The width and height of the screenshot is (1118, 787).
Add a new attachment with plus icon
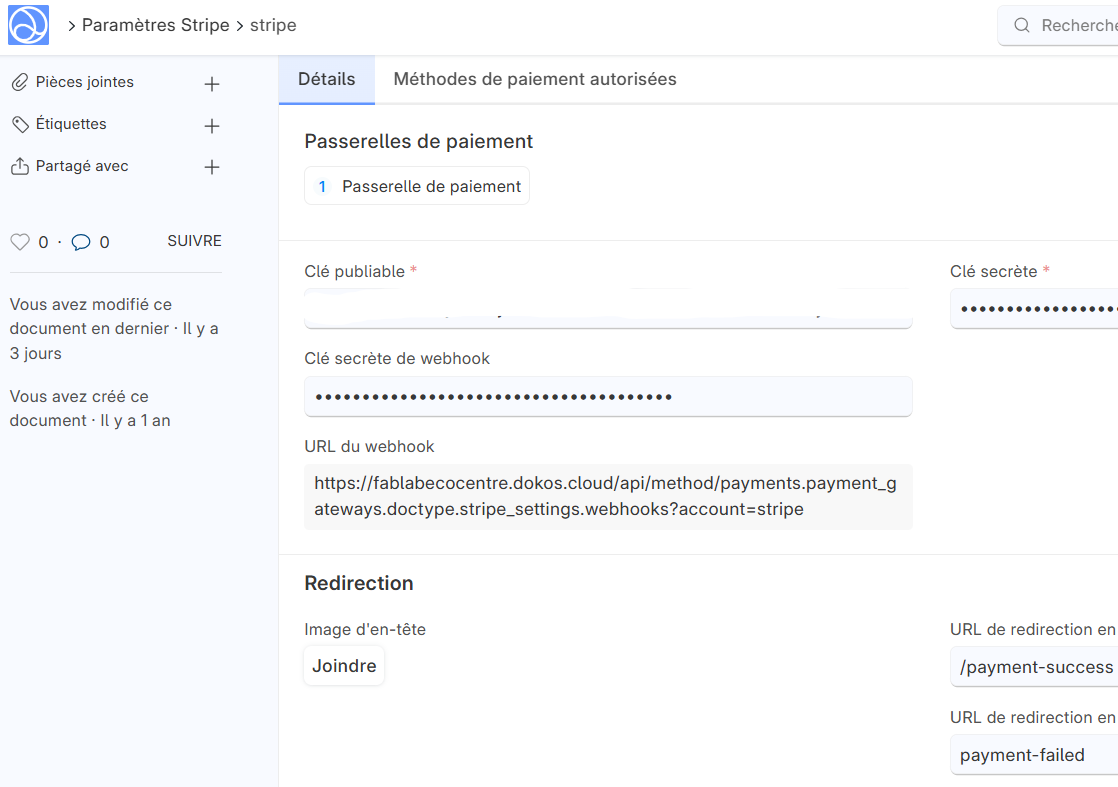212,84
